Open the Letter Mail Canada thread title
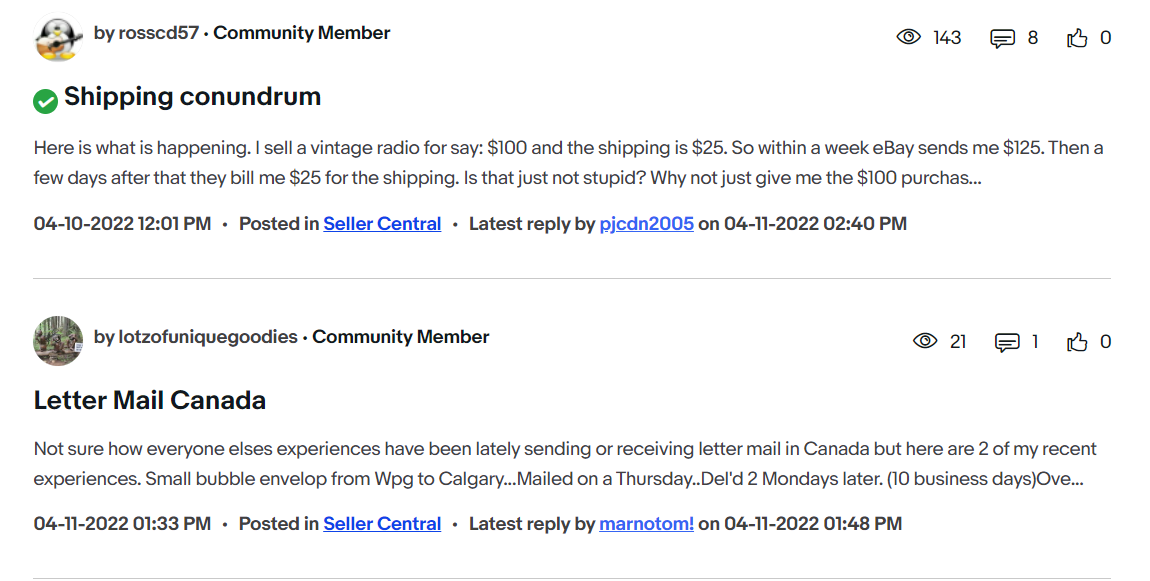 click(x=150, y=401)
